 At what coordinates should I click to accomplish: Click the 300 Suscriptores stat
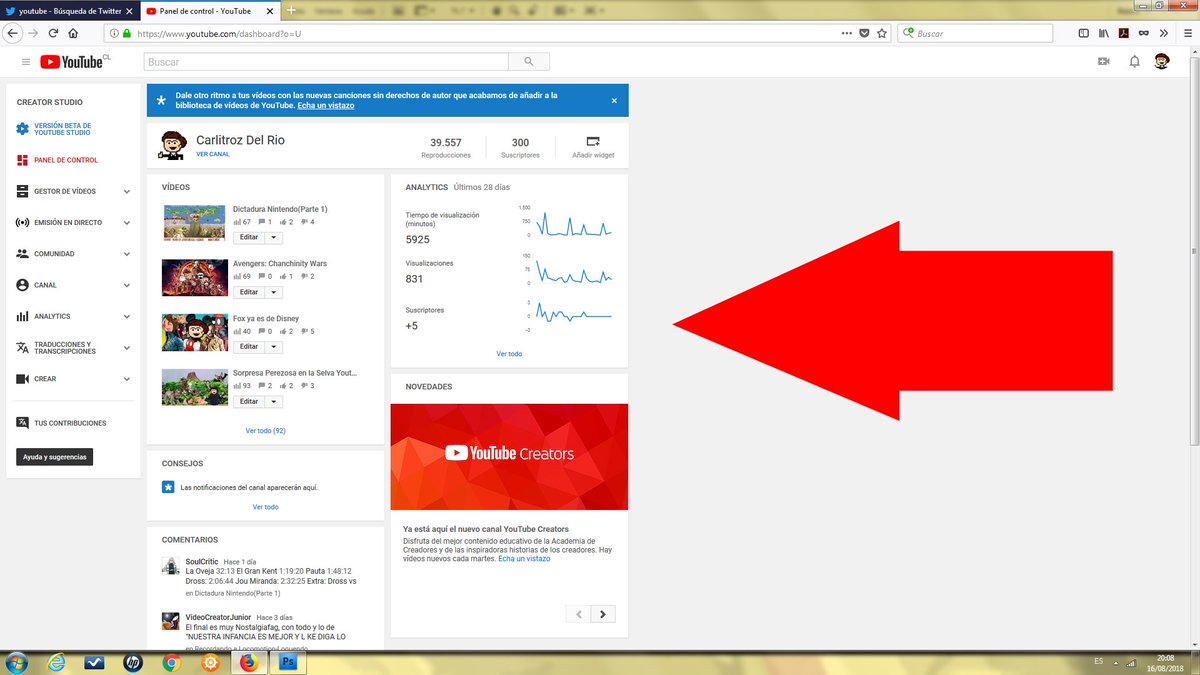coord(520,148)
